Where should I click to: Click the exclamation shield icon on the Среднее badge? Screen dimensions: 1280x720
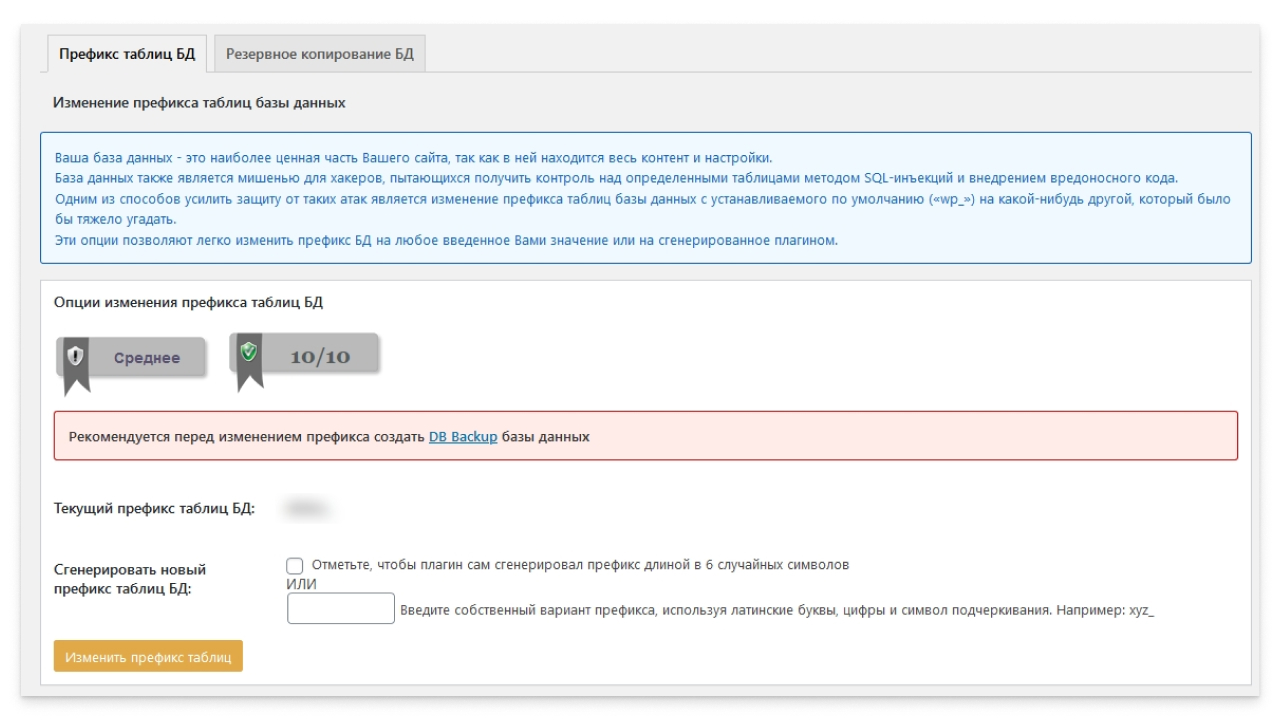pos(74,356)
